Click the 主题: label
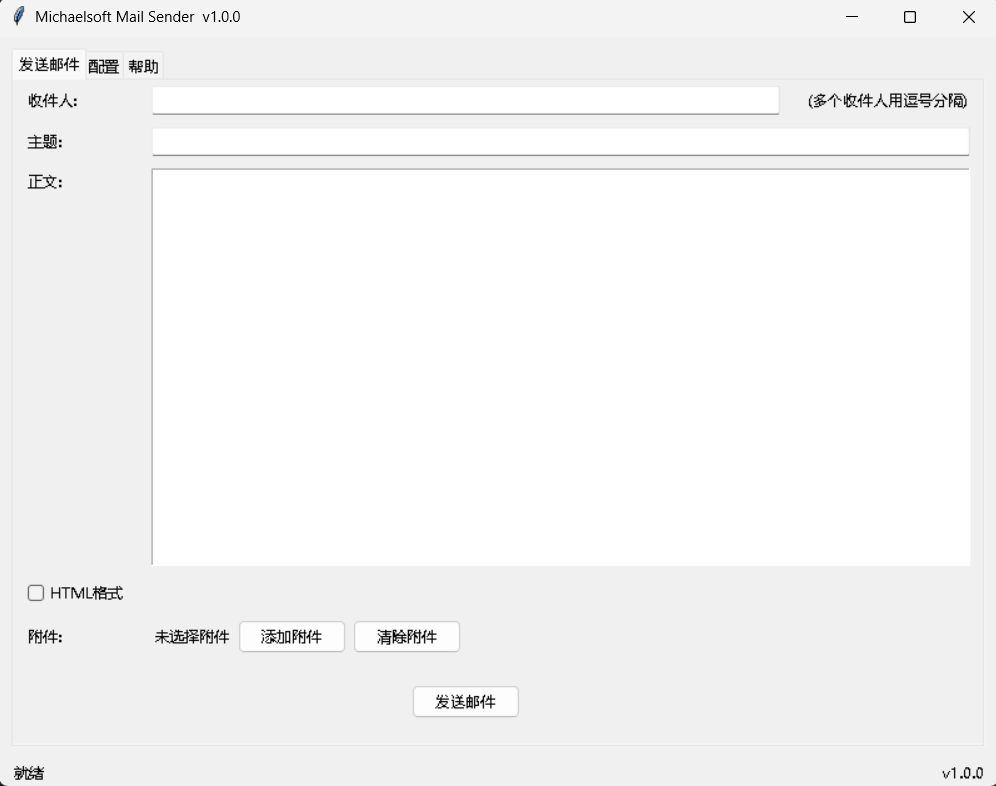Screen dimensions: 996x786 [45, 142]
